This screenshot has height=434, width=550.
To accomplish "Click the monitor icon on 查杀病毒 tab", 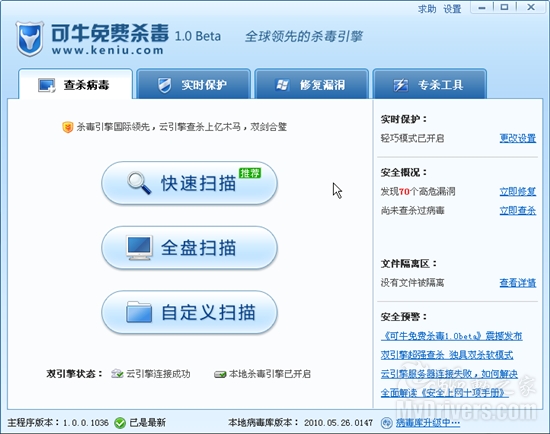I will click(x=47, y=85).
